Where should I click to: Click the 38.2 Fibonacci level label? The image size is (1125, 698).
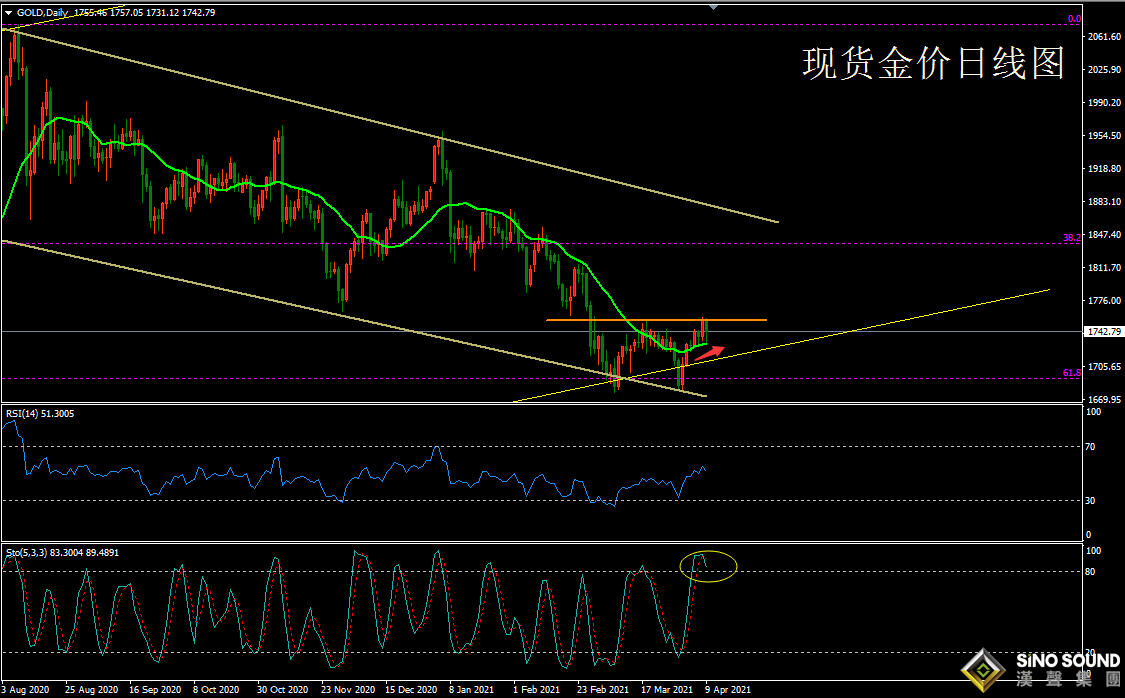click(x=1071, y=238)
